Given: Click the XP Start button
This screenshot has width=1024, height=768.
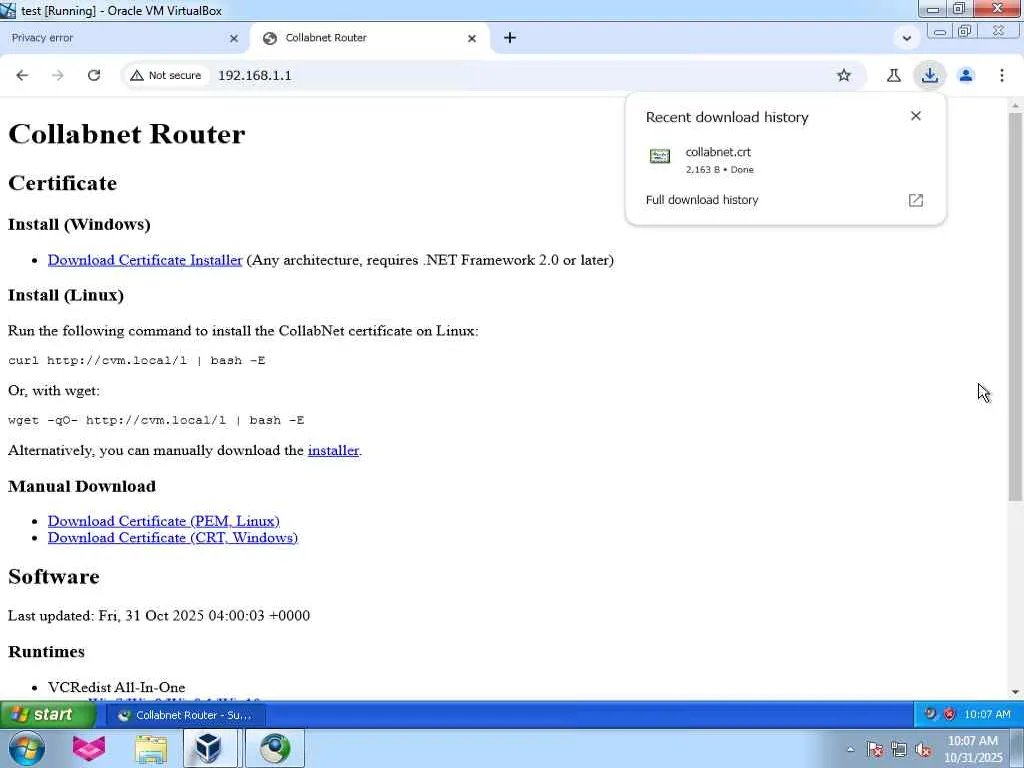Looking at the screenshot, I should [48, 714].
